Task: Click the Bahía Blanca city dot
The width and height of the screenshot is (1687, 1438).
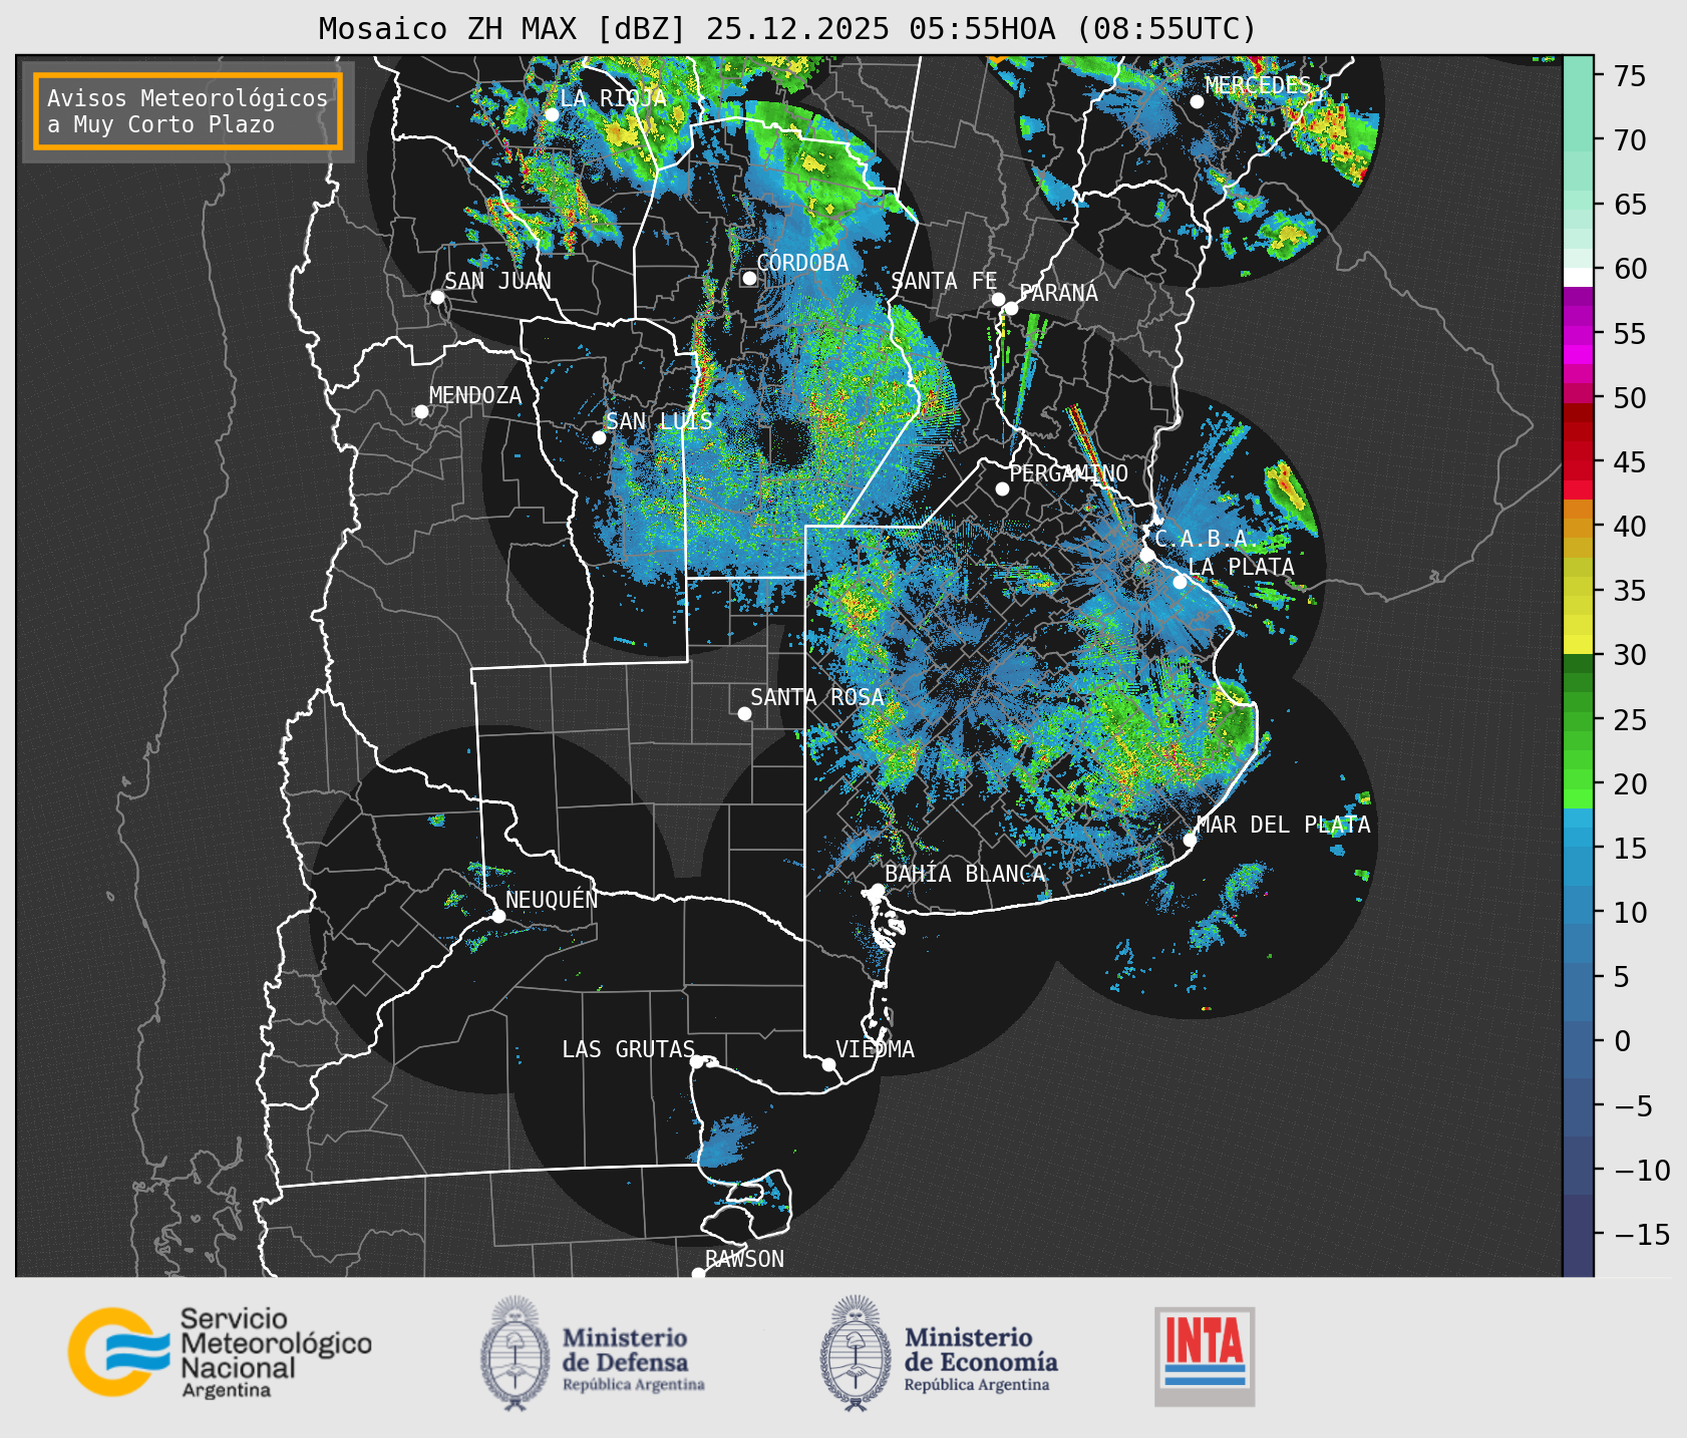Action: [877, 889]
